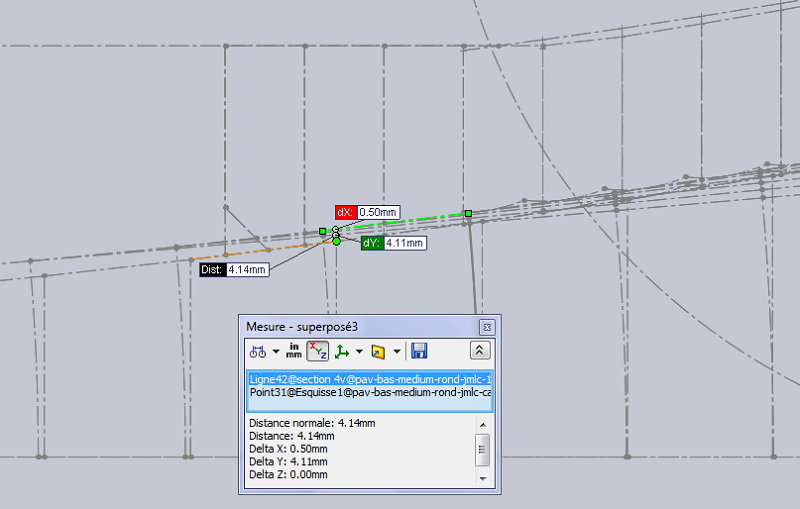Click the blue floppy disk save icon

(419, 351)
